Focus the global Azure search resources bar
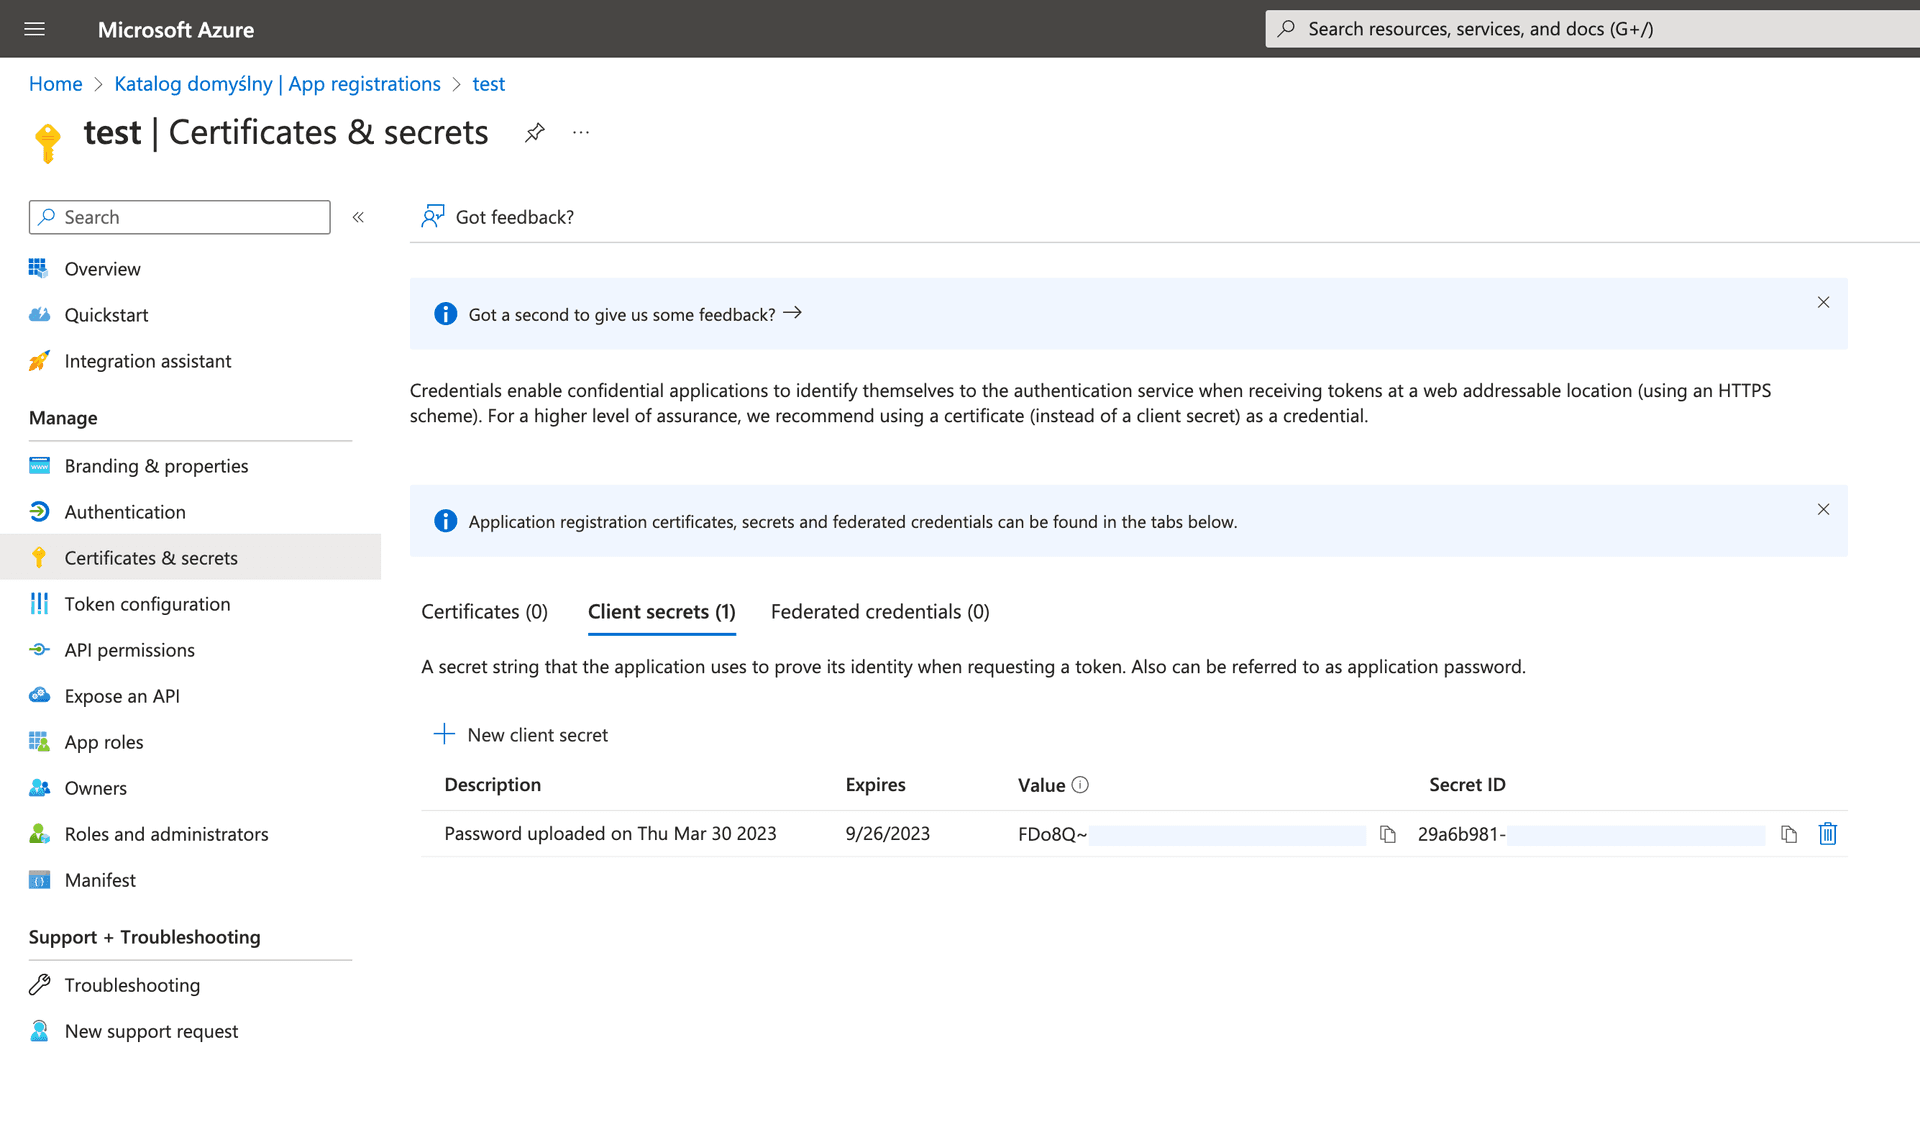This screenshot has width=1920, height=1122. [x=1590, y=29]
